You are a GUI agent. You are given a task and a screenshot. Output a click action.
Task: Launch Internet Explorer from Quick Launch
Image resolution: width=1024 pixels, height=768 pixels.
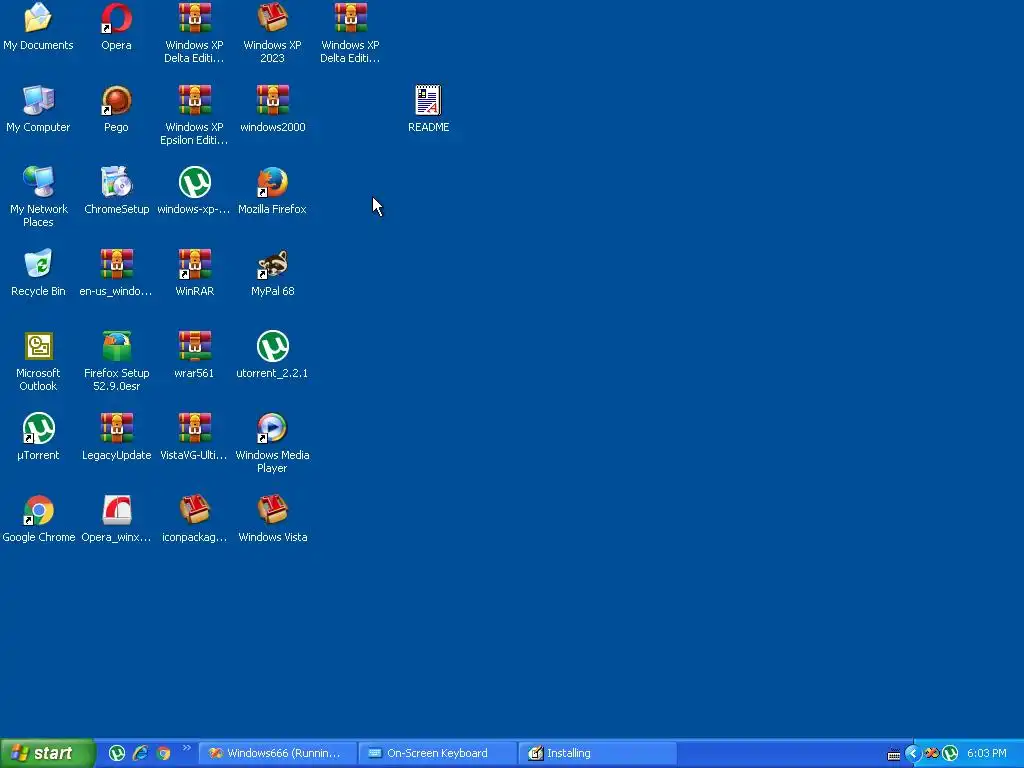point(140,753)
